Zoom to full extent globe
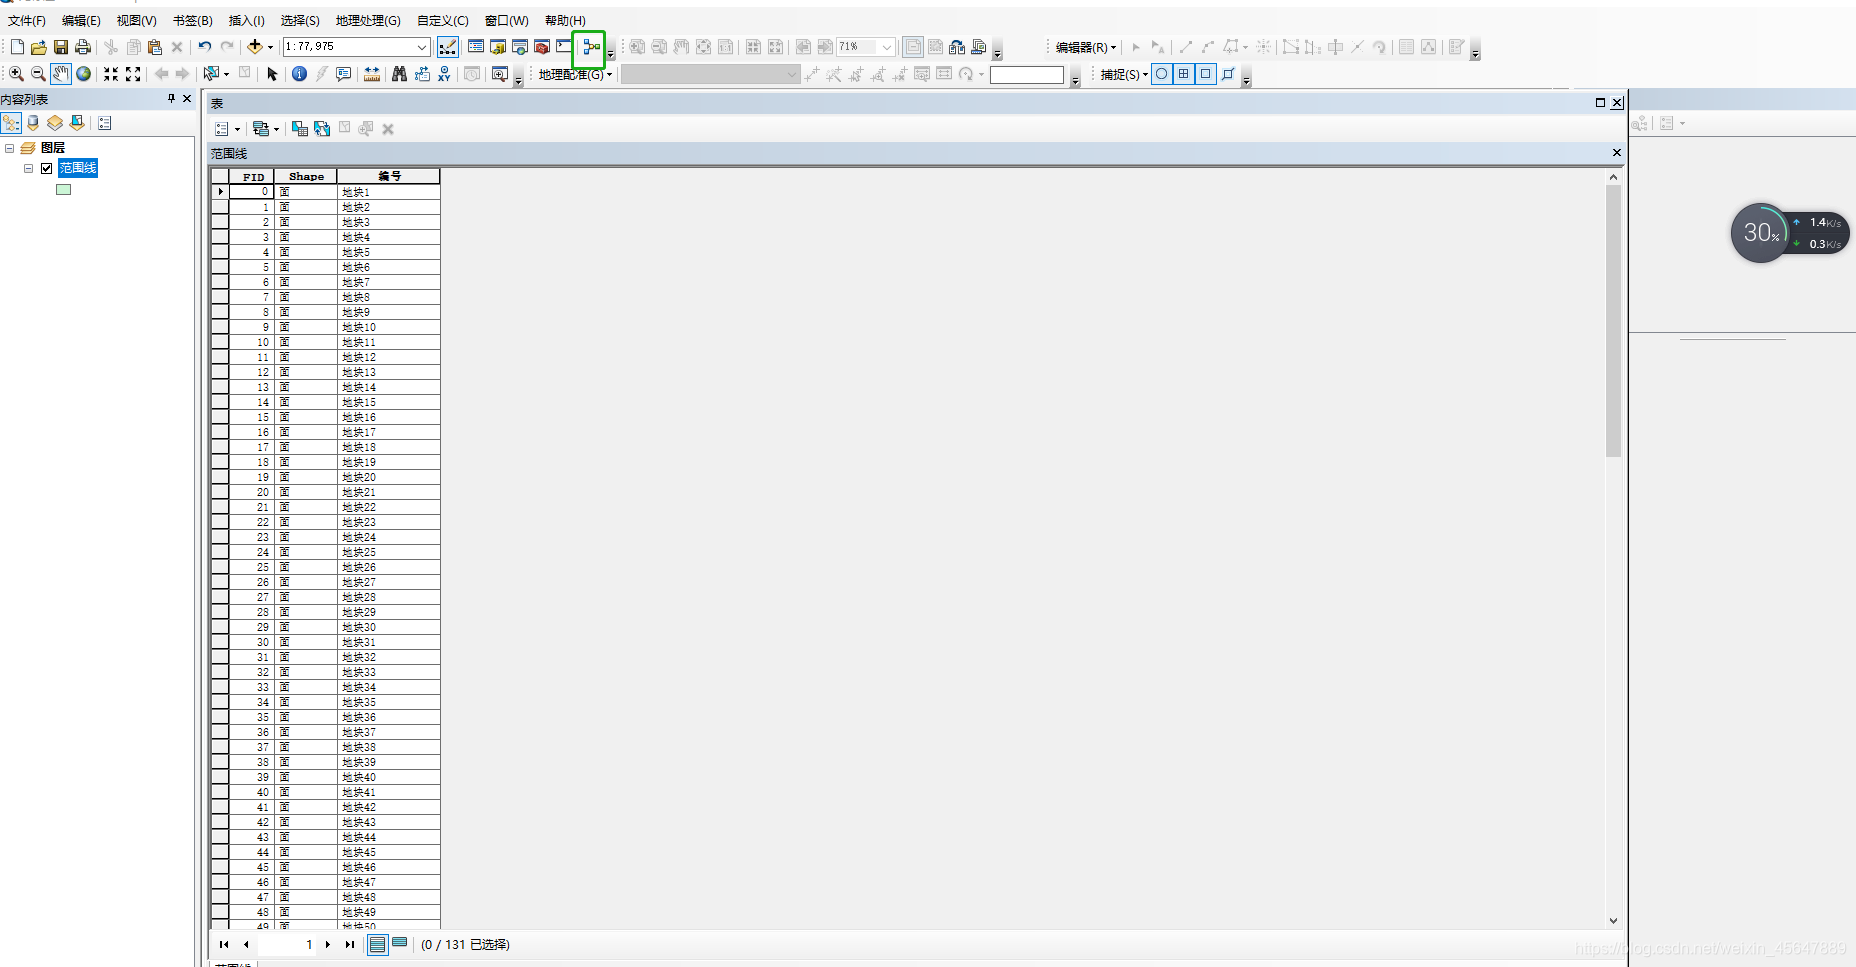The image size is (1856, 967). coord(84,74)
